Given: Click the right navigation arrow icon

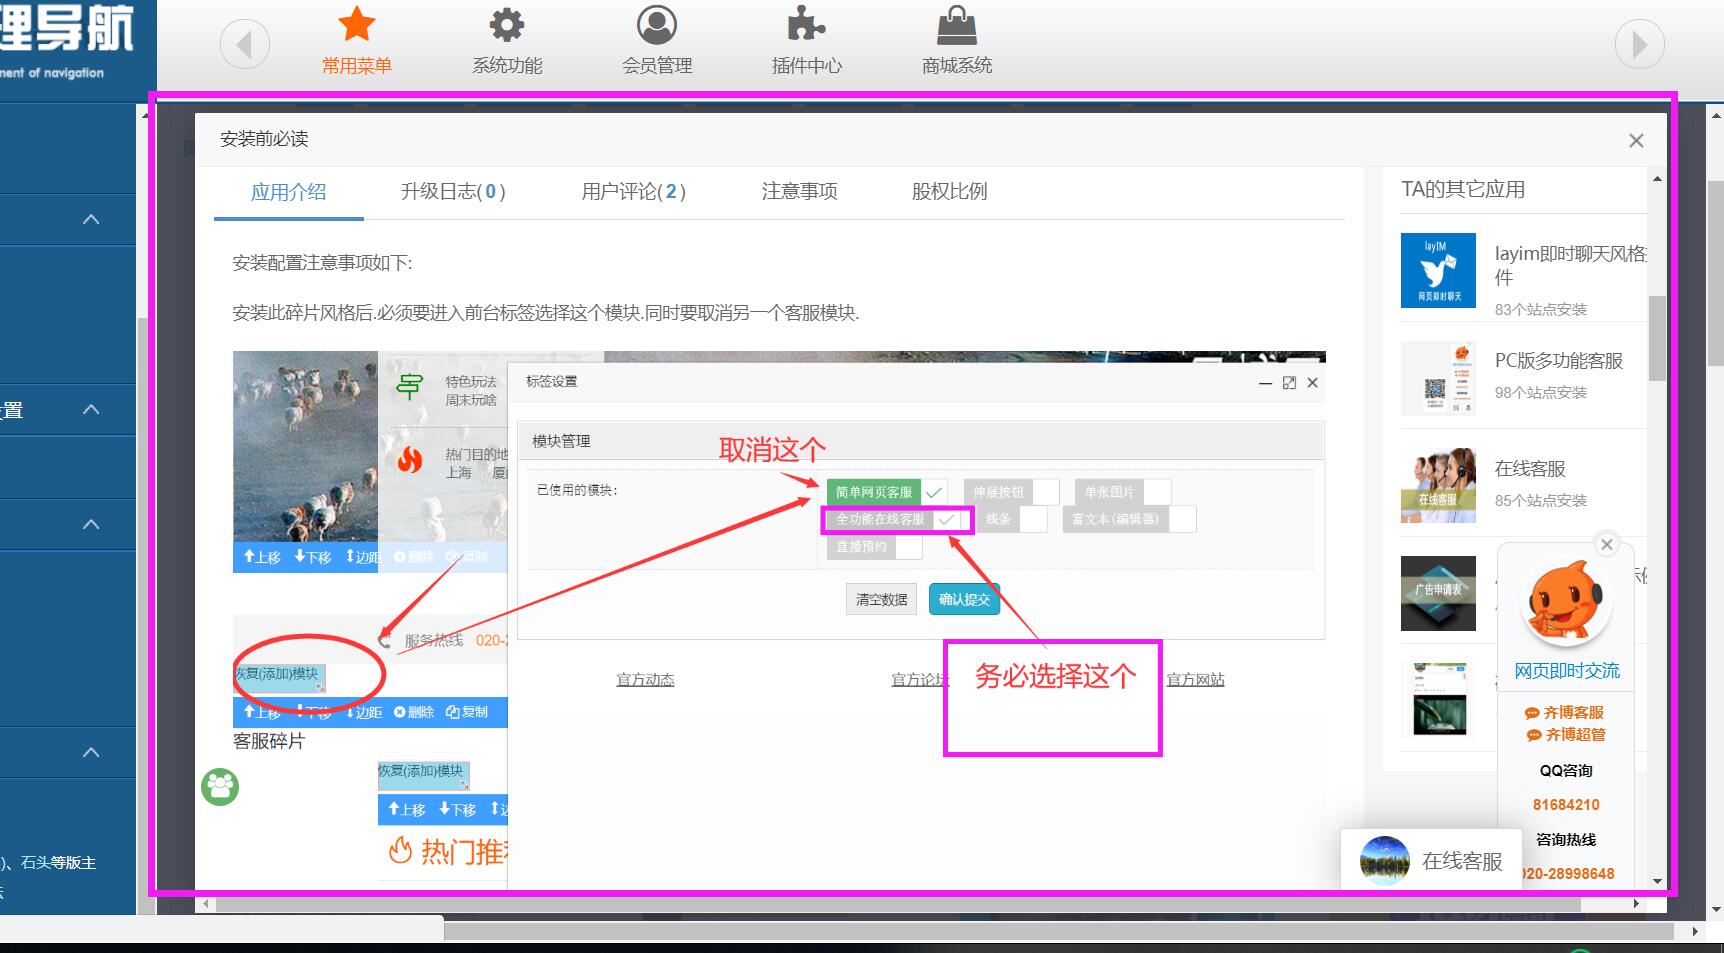Looking at the screenshot, I should coord(1639,44).
